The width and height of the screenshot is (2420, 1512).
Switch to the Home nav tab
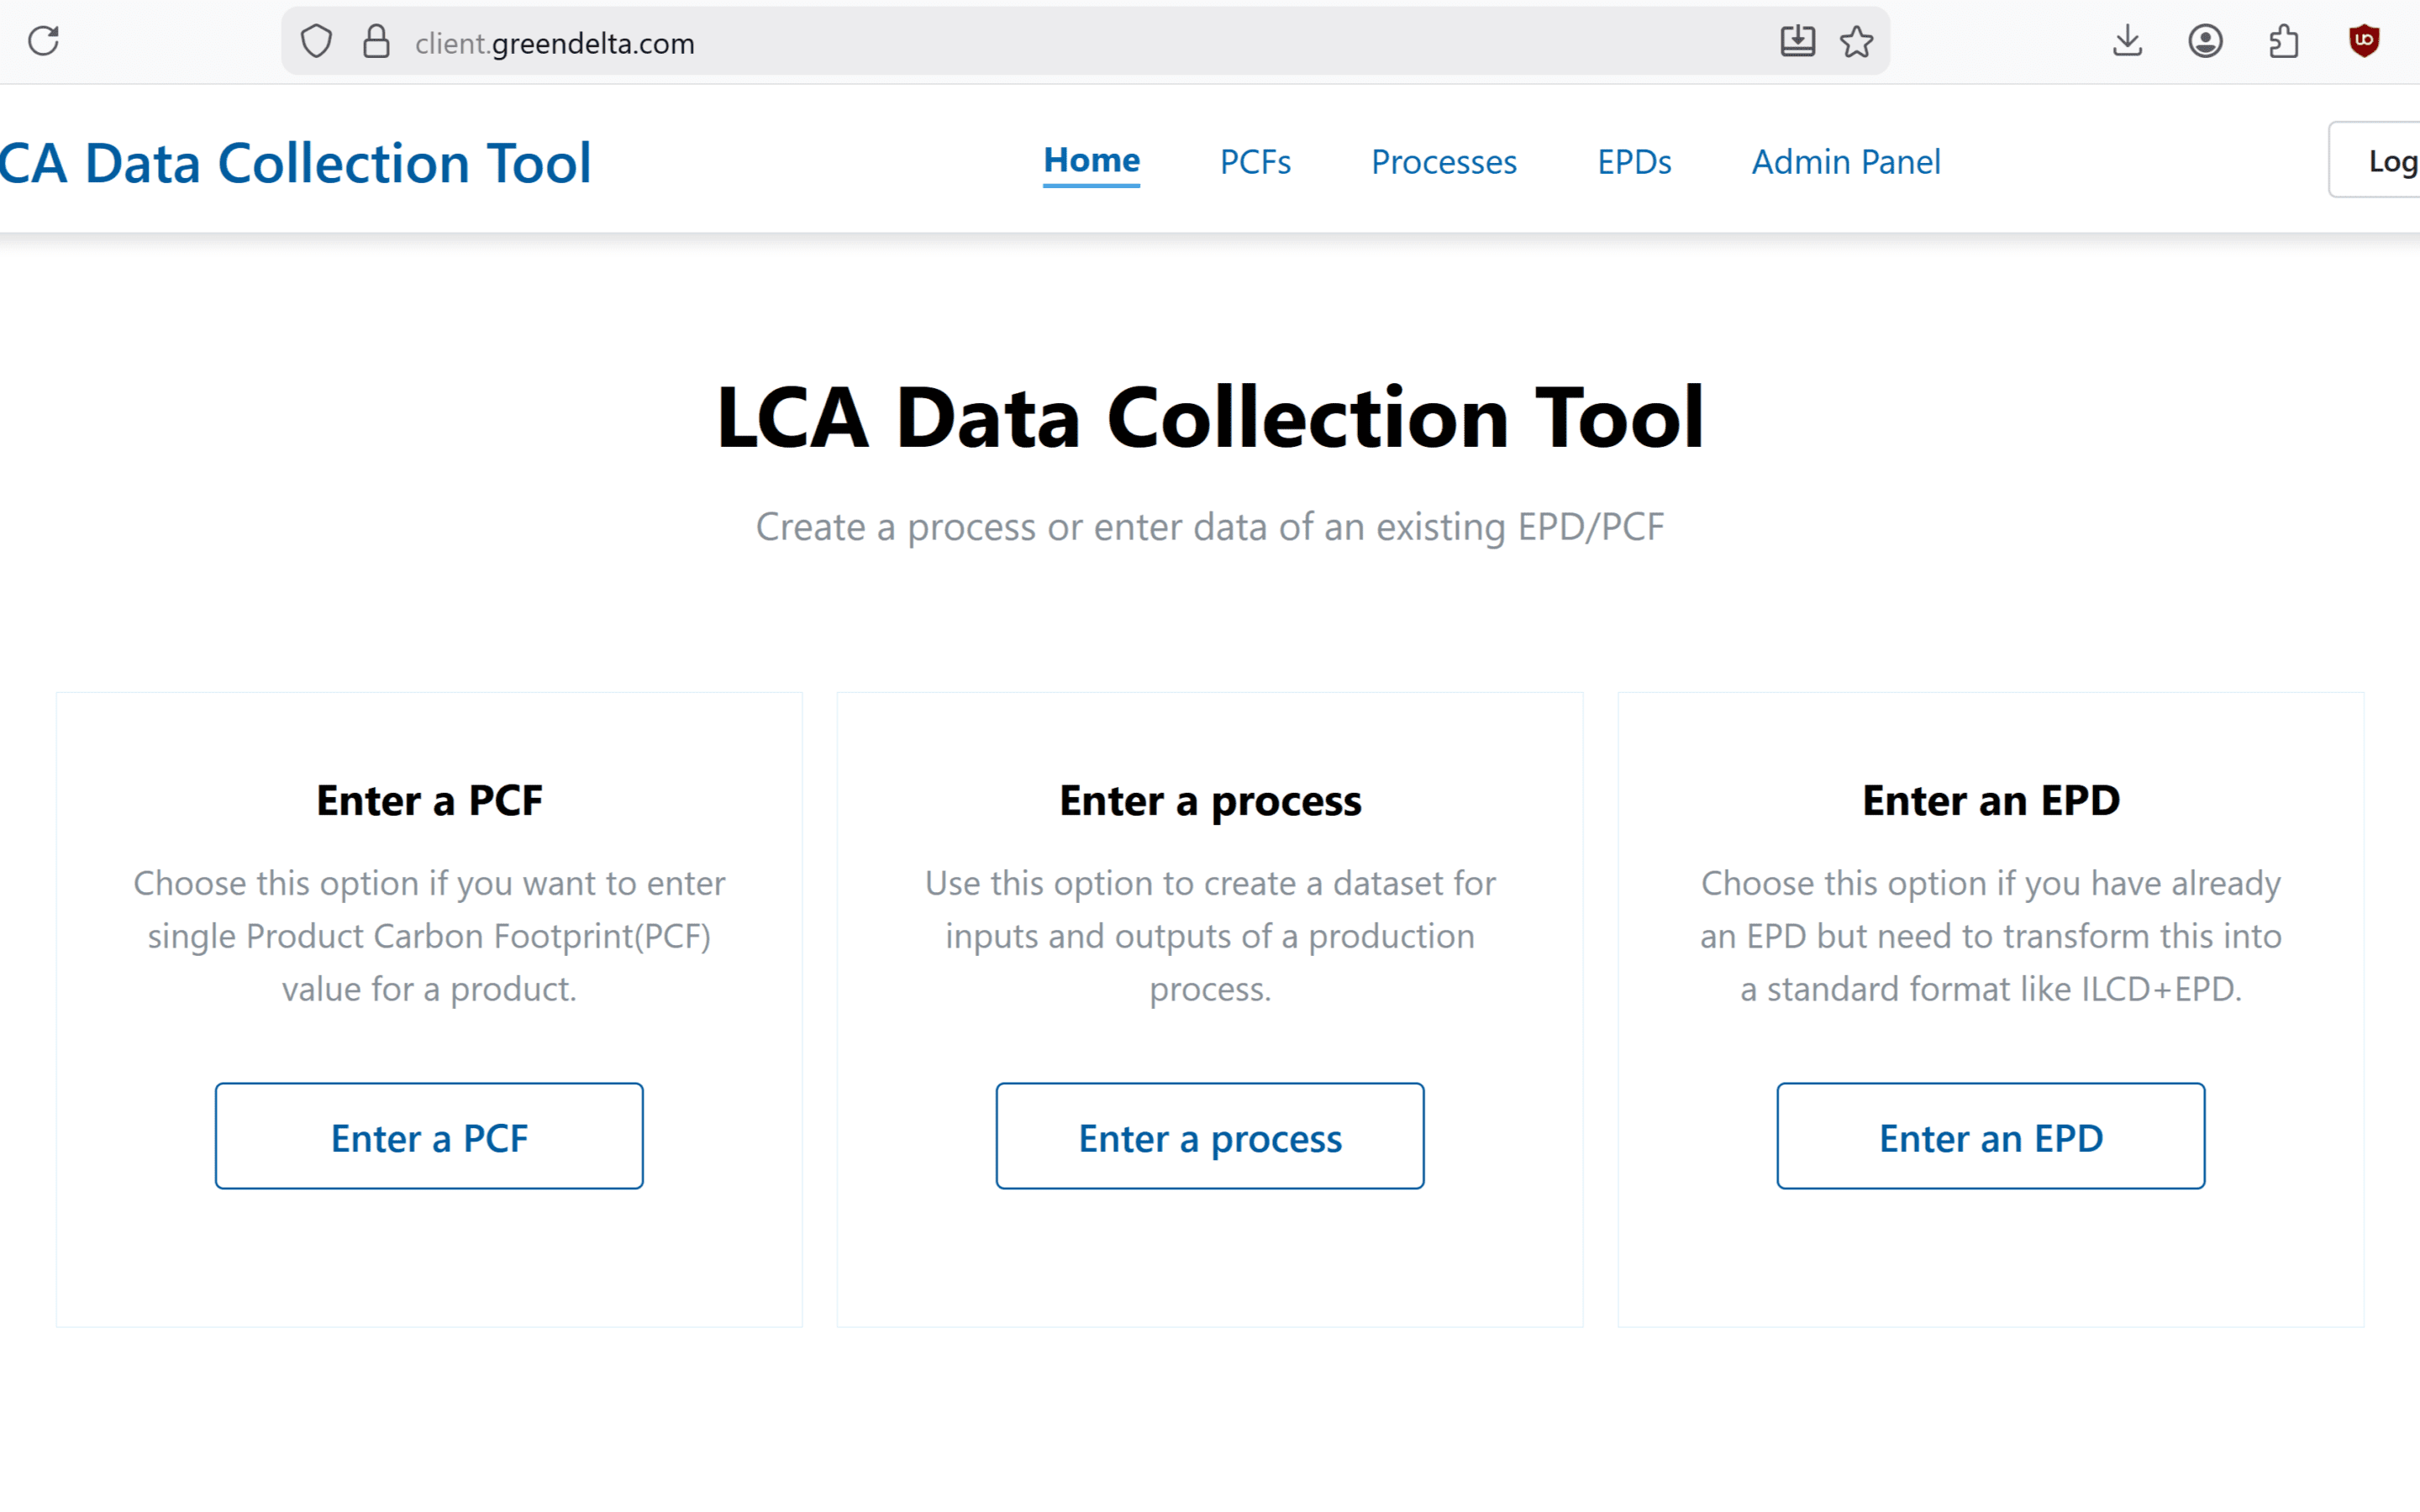(1091, 160)
